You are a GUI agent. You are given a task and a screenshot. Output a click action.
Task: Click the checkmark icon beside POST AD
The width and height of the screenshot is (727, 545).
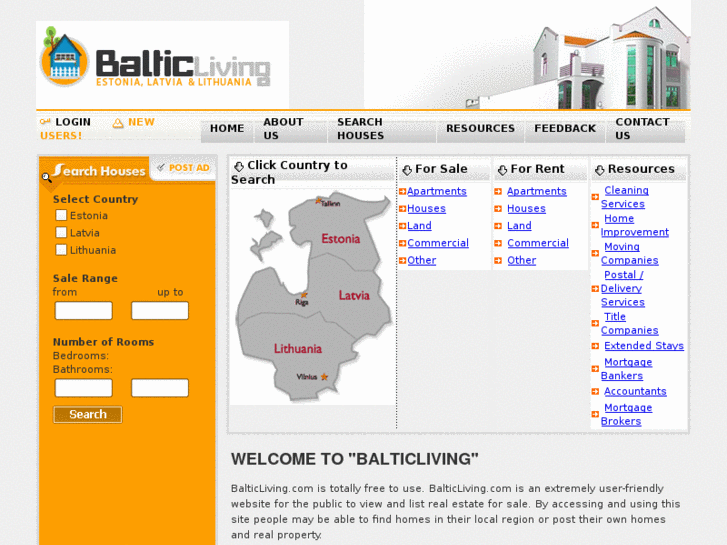[160, 167]
